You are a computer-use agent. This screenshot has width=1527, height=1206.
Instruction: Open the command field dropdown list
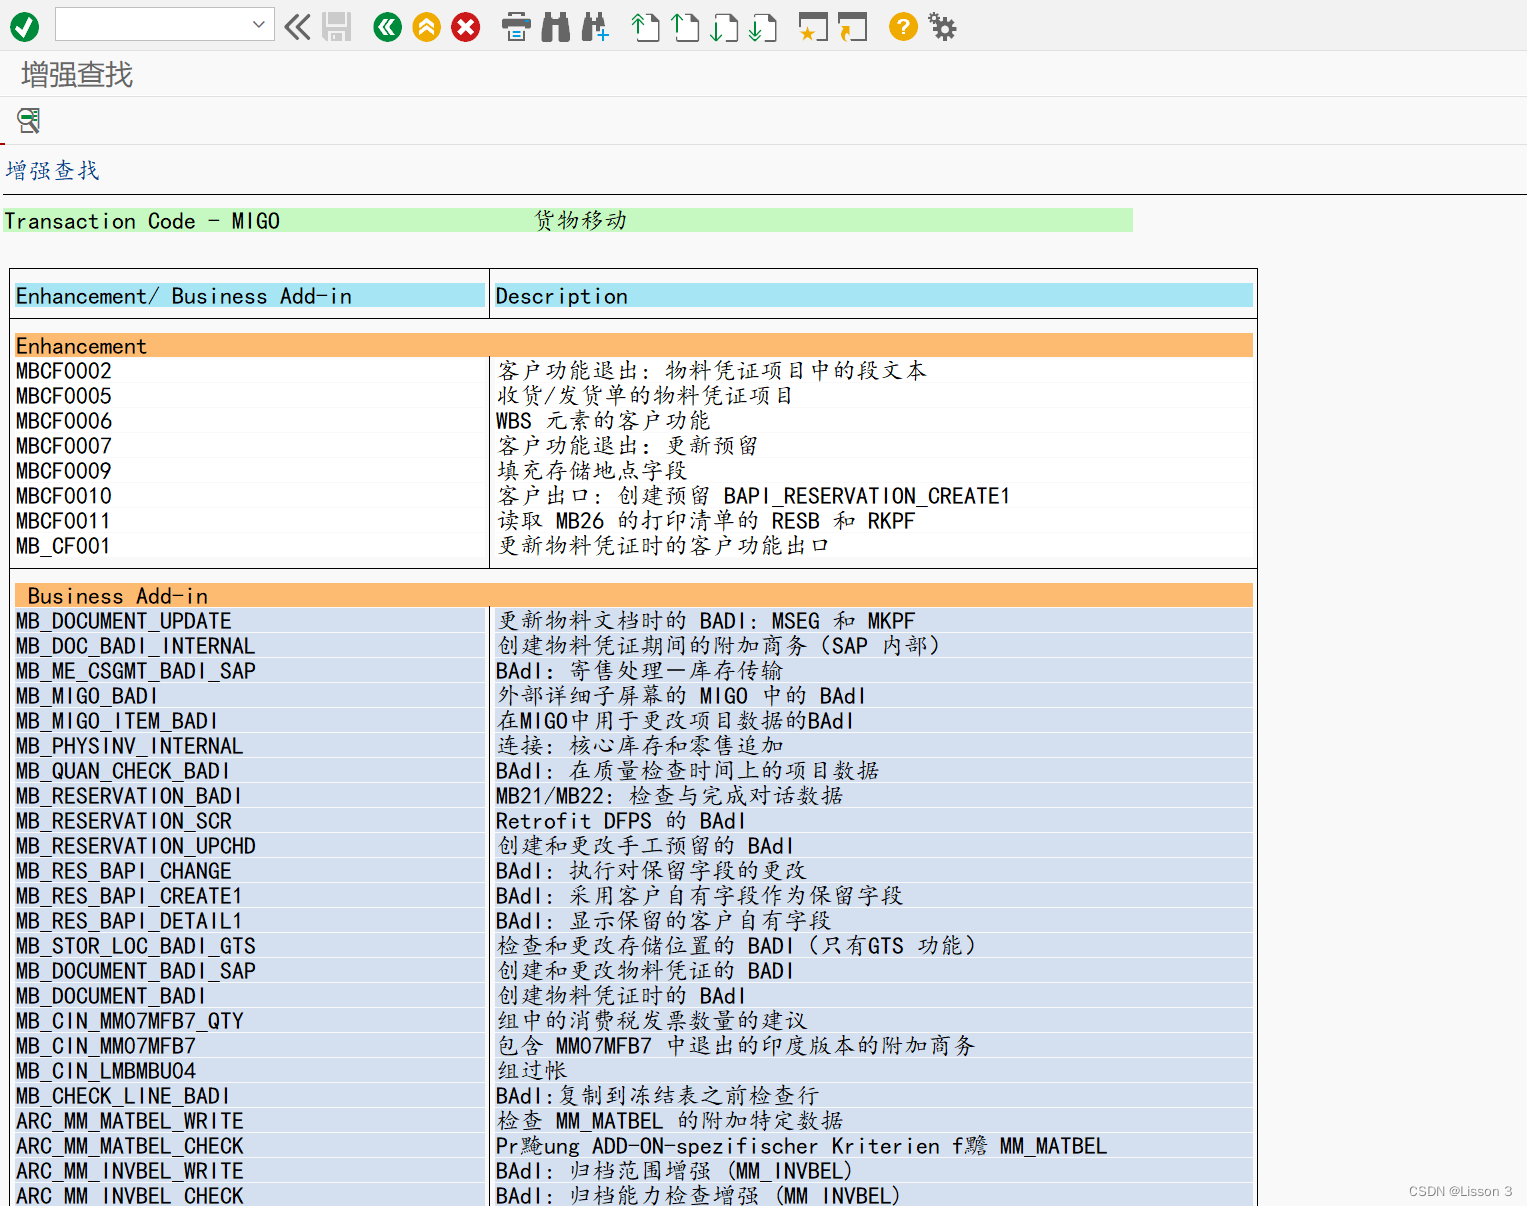click(x=257, y=24)
